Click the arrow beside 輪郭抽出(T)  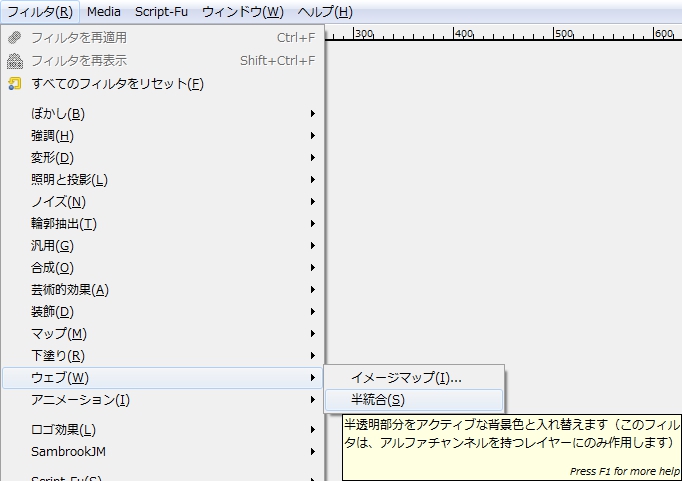pyautogui.click(x=312, y=224)
